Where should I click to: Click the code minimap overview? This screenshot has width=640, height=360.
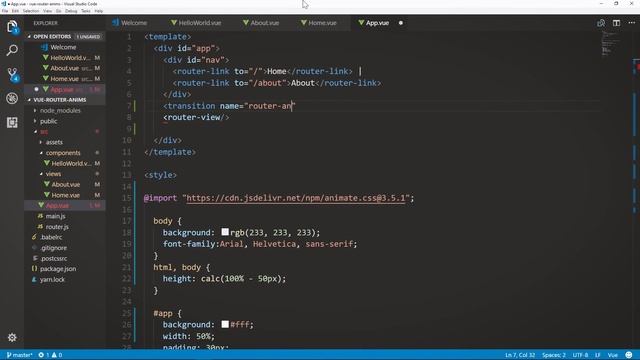click(x=610, y=43)
